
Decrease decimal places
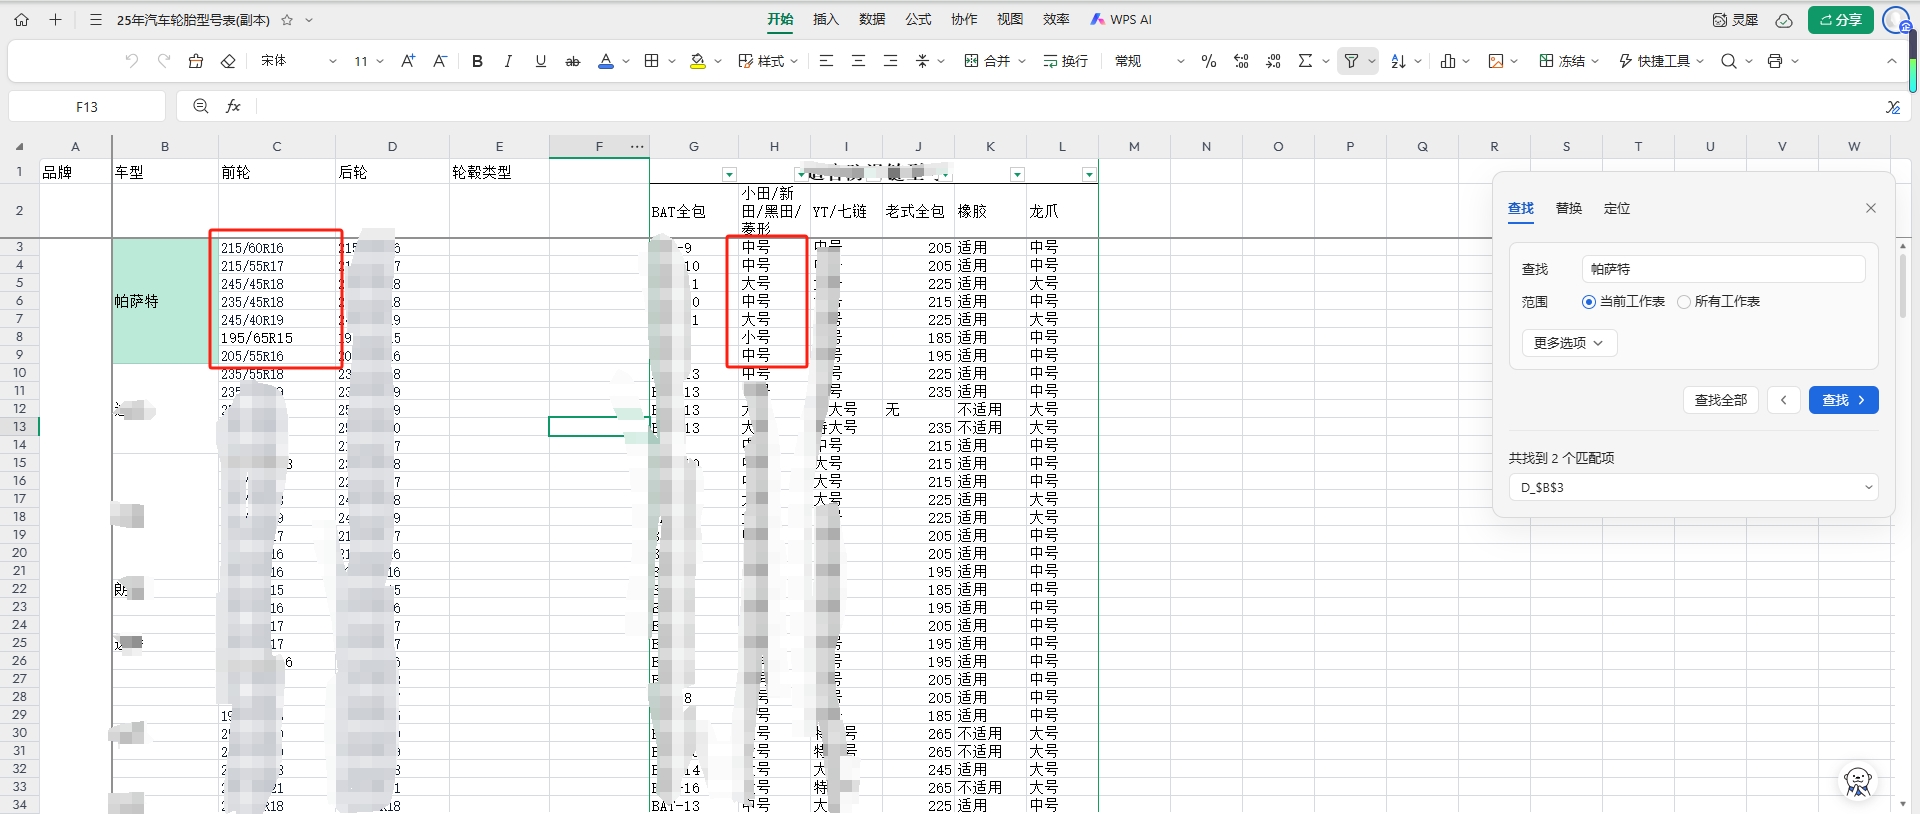pos(1273,61)
